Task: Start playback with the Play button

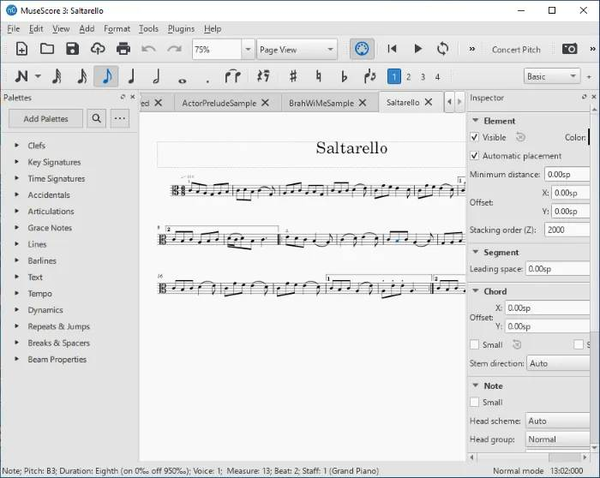Action: pyautogui.click(x=418, y=48)
